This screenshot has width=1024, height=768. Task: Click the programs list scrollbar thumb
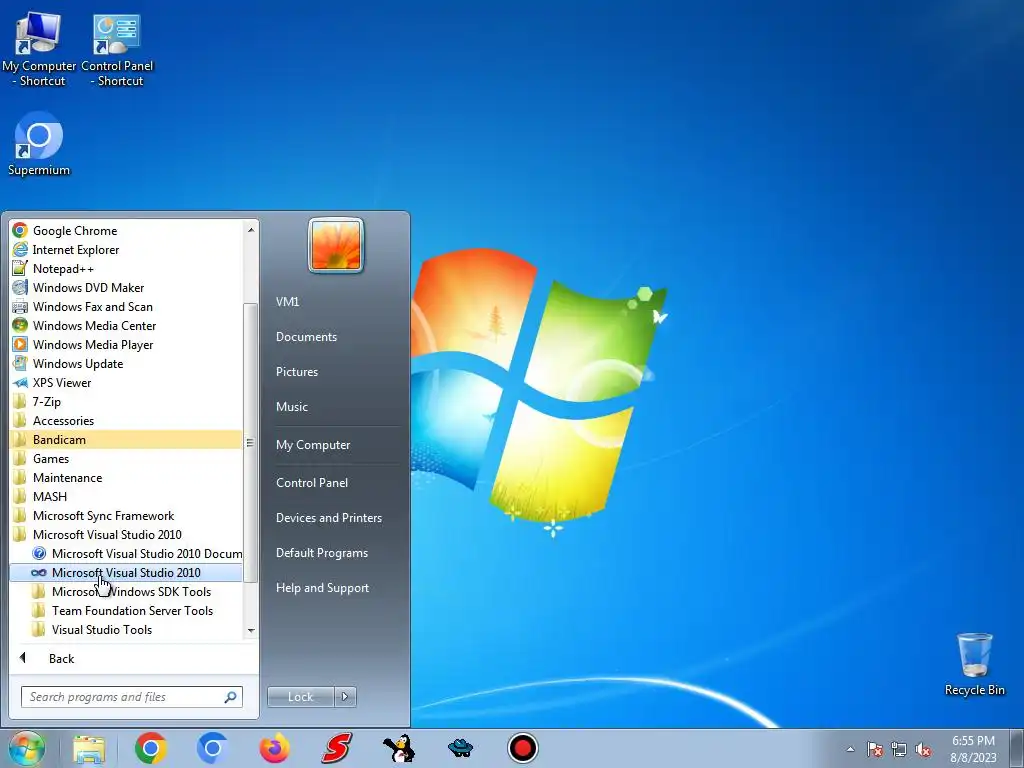(250, 443)
